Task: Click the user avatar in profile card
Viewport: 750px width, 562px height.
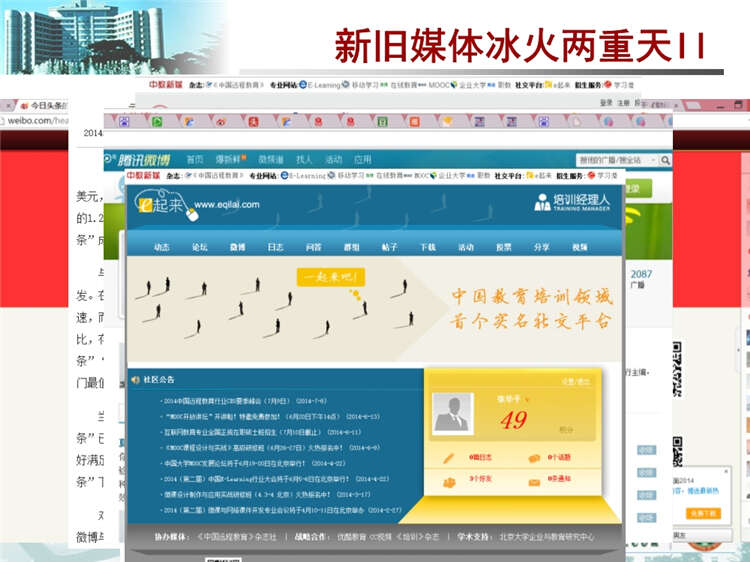Action: (451, 412)
